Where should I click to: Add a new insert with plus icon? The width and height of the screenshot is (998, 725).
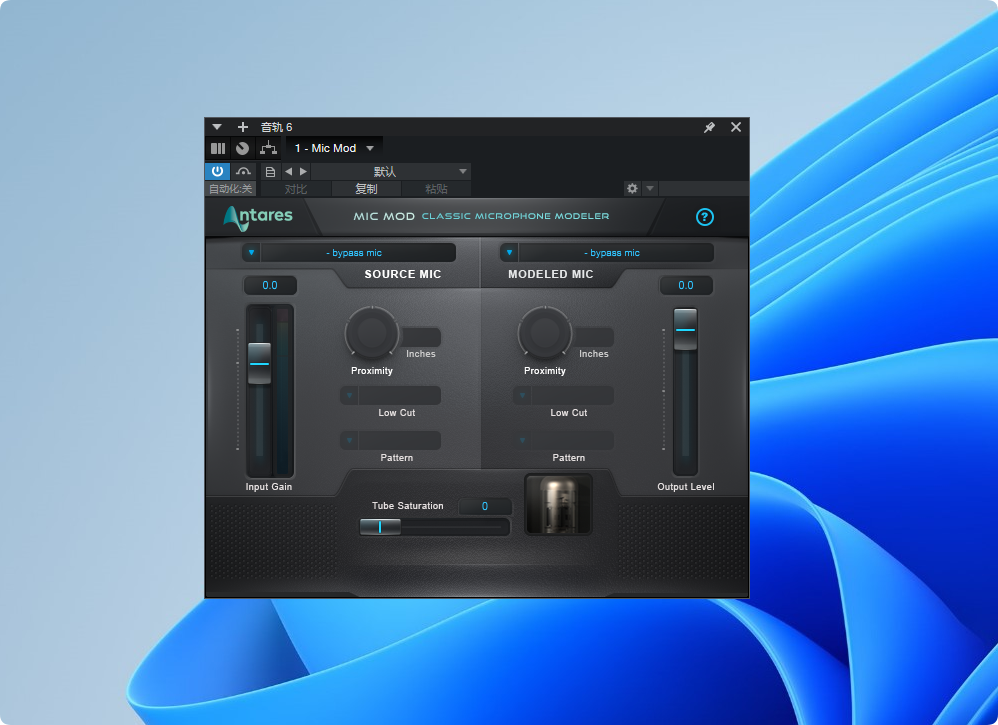point(242,127)
